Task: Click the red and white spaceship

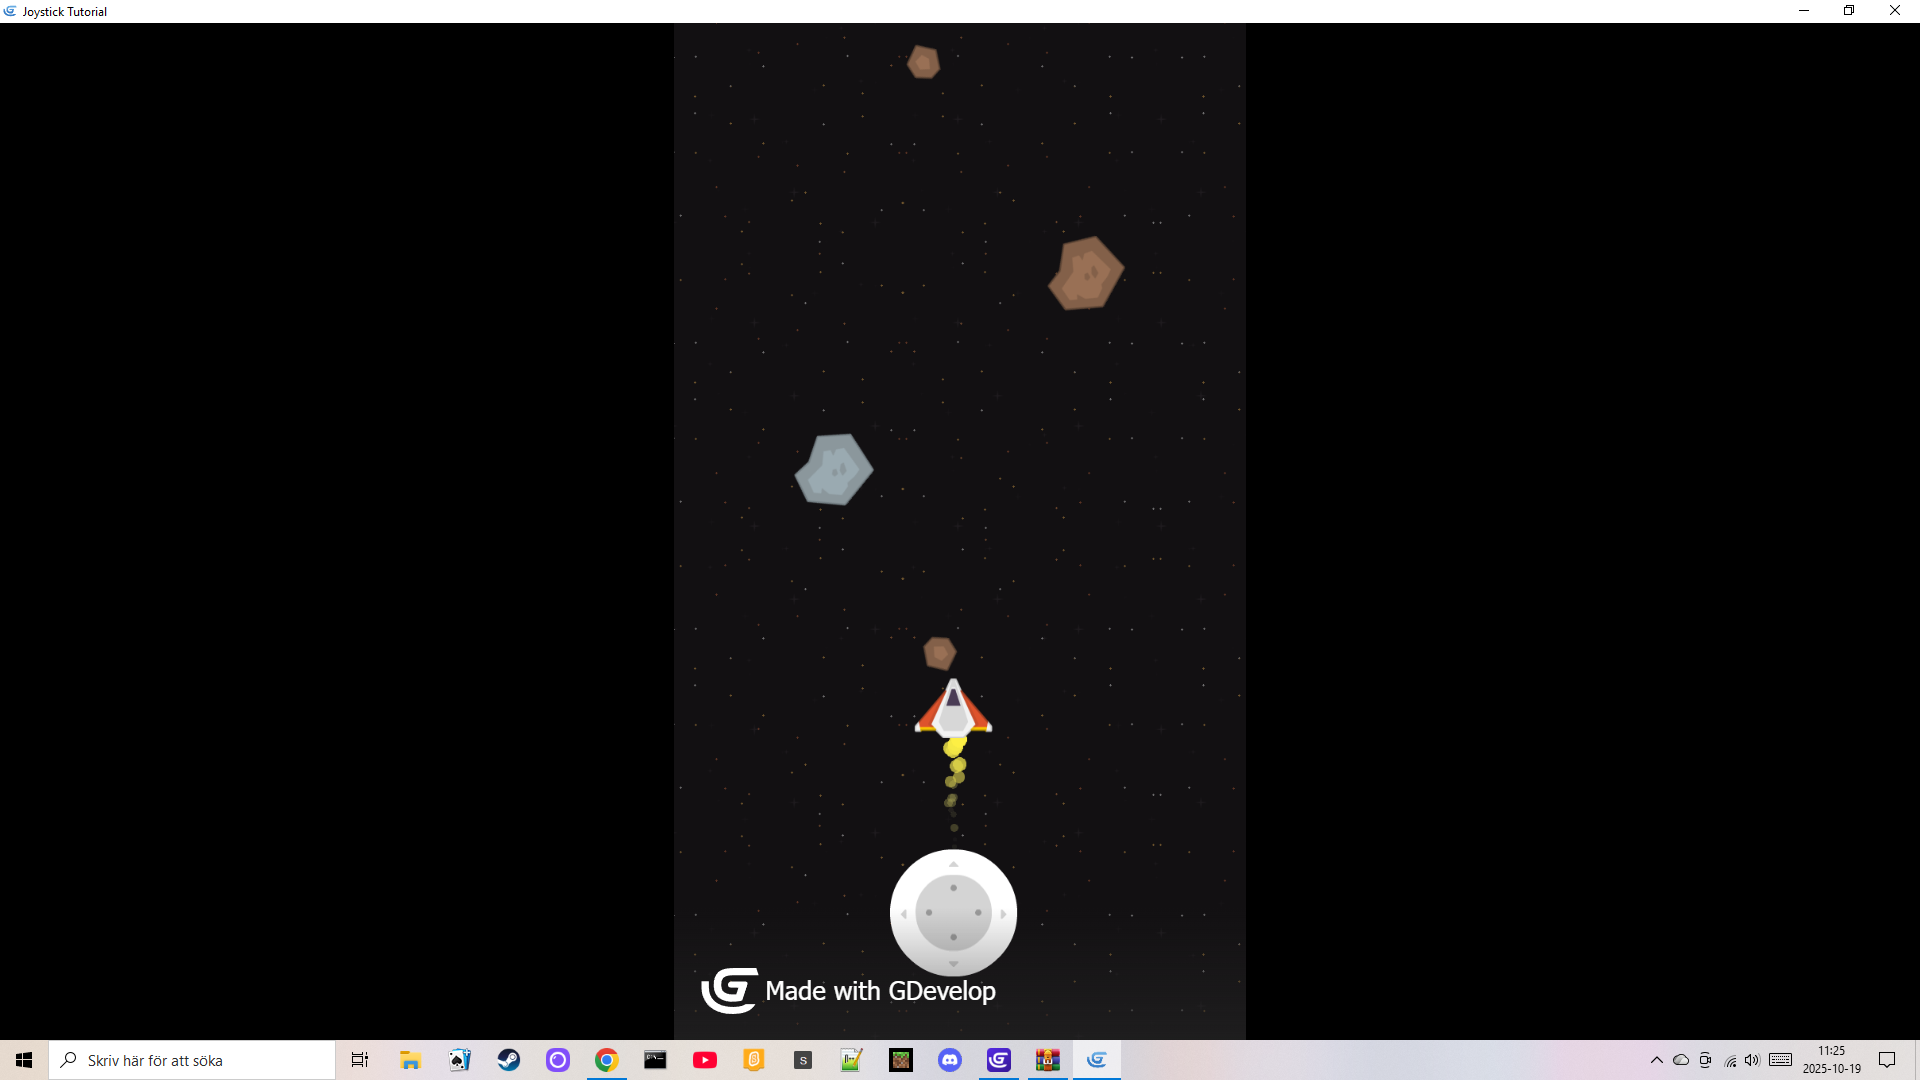Action: click(x=953, y=710)
